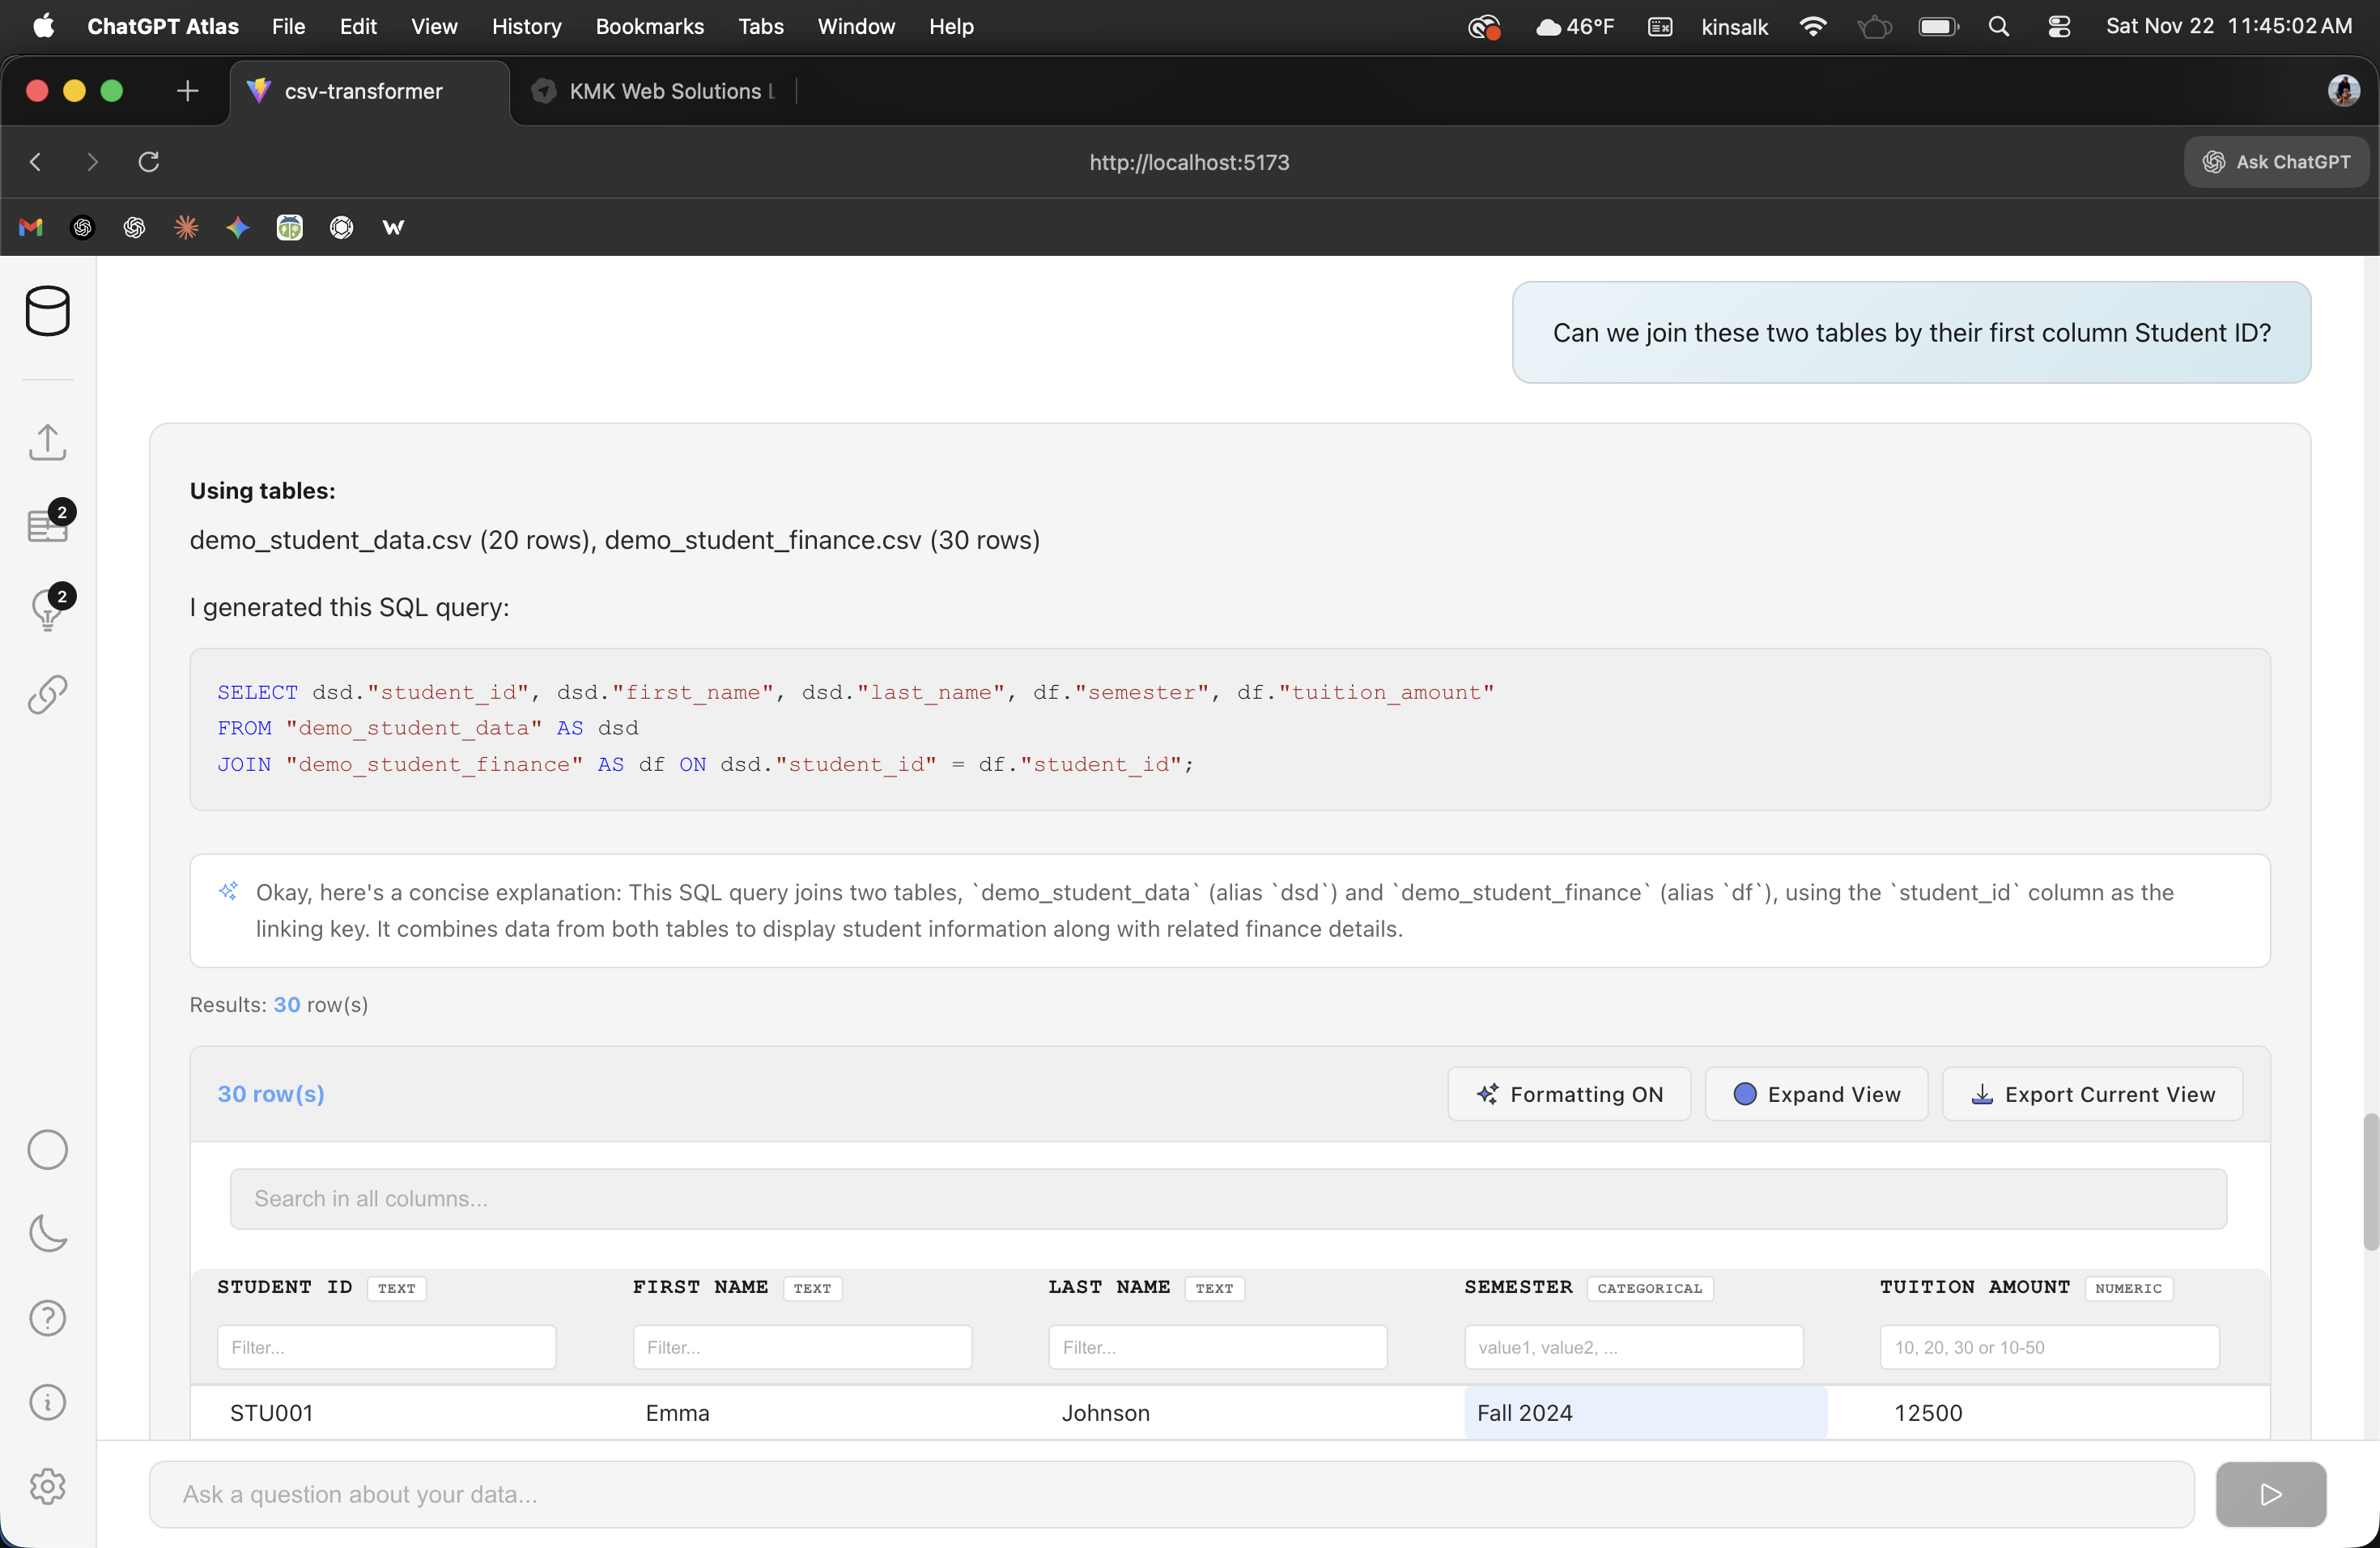Open the Bookmarks menu in the menu bar
The height and width of the screenshot is (1548, 2380).
[648, 26]
